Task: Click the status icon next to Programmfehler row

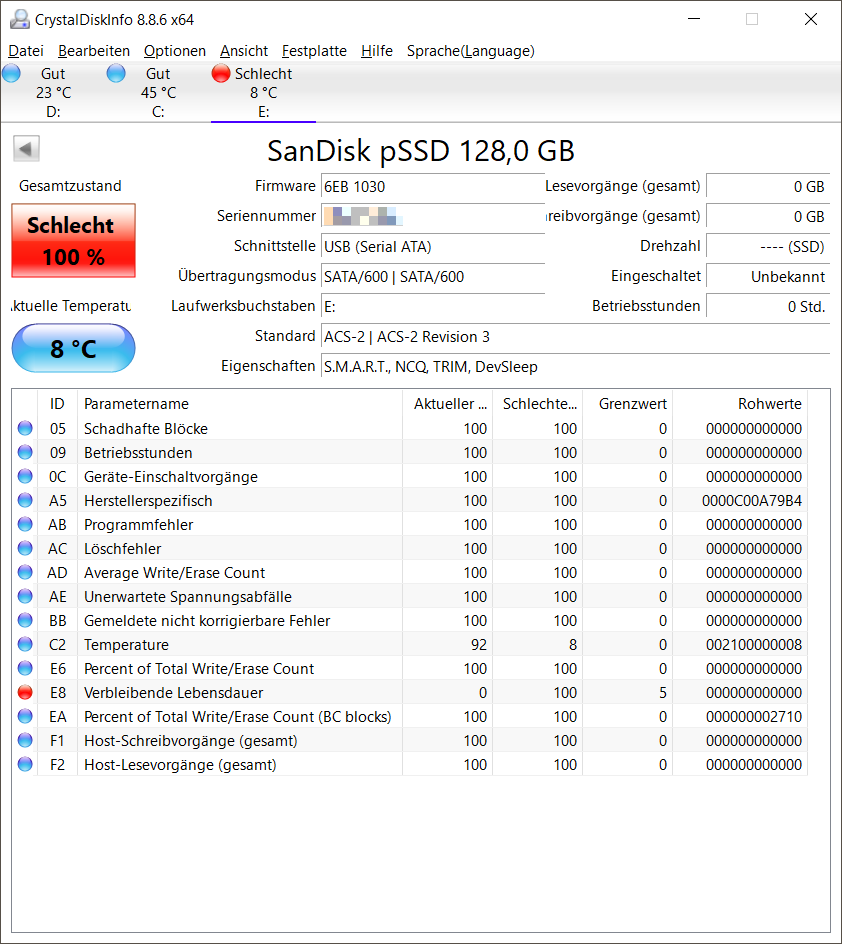Action: pyautogui.click(x=24, y=524)
